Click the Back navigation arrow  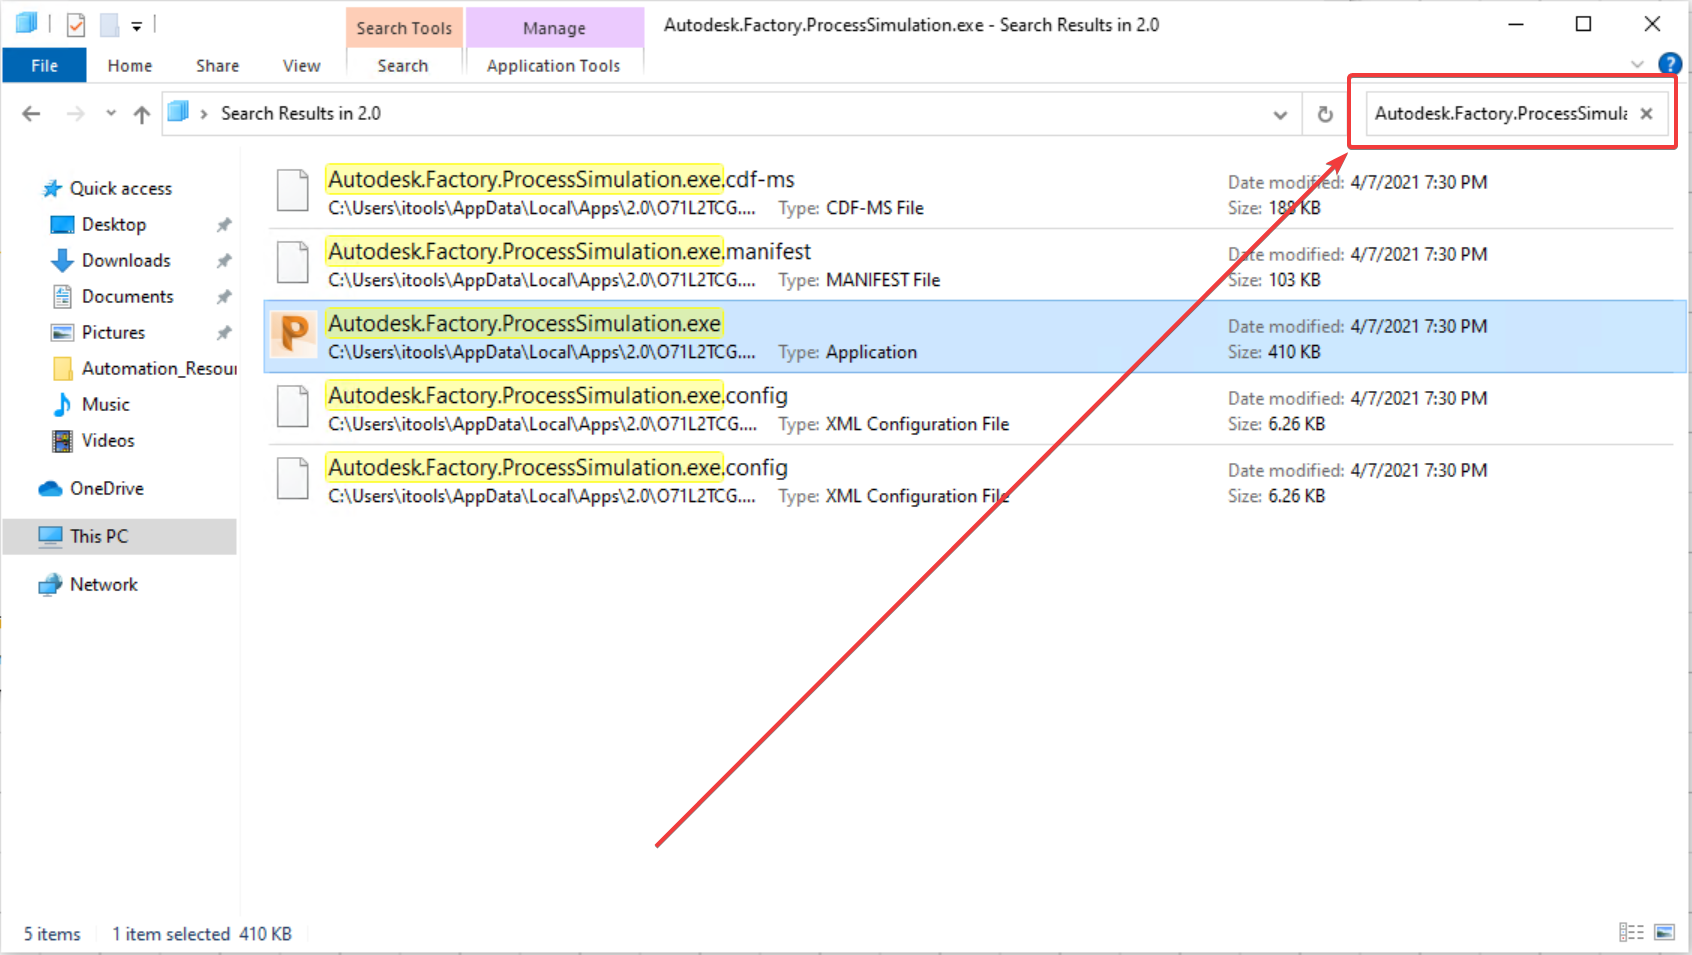pos(31,114)
